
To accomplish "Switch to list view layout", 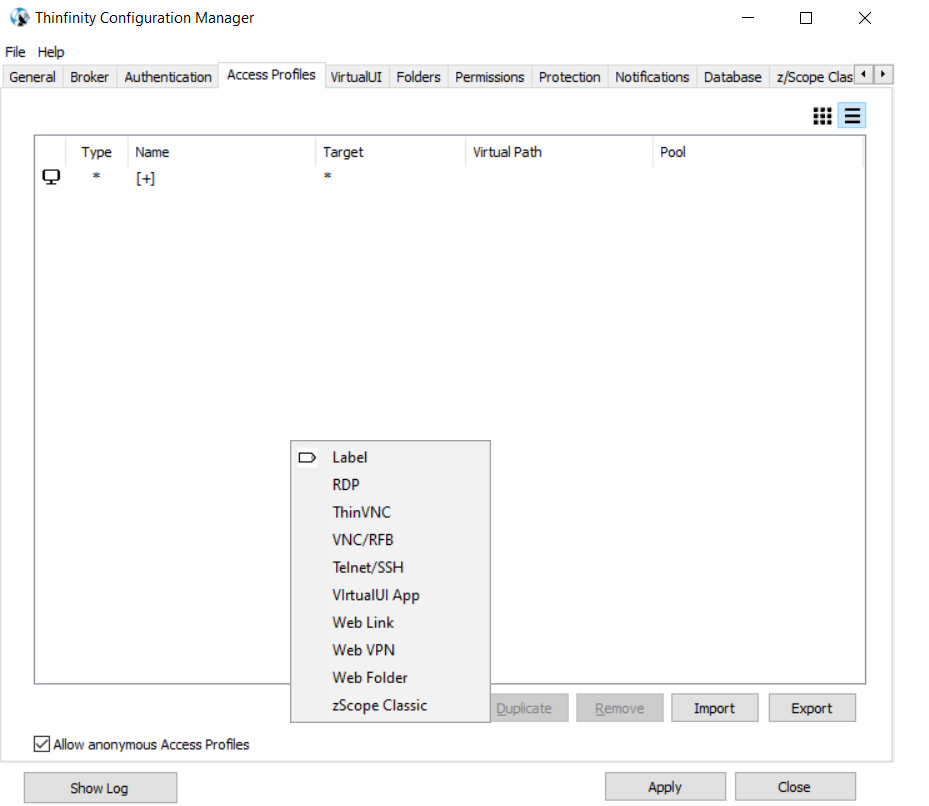I will (x=852, y=116).
